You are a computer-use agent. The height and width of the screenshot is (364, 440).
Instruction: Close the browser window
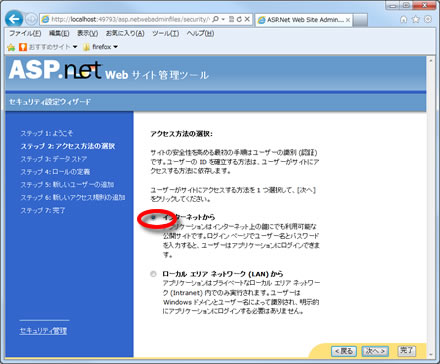click(x=425, y=5)
